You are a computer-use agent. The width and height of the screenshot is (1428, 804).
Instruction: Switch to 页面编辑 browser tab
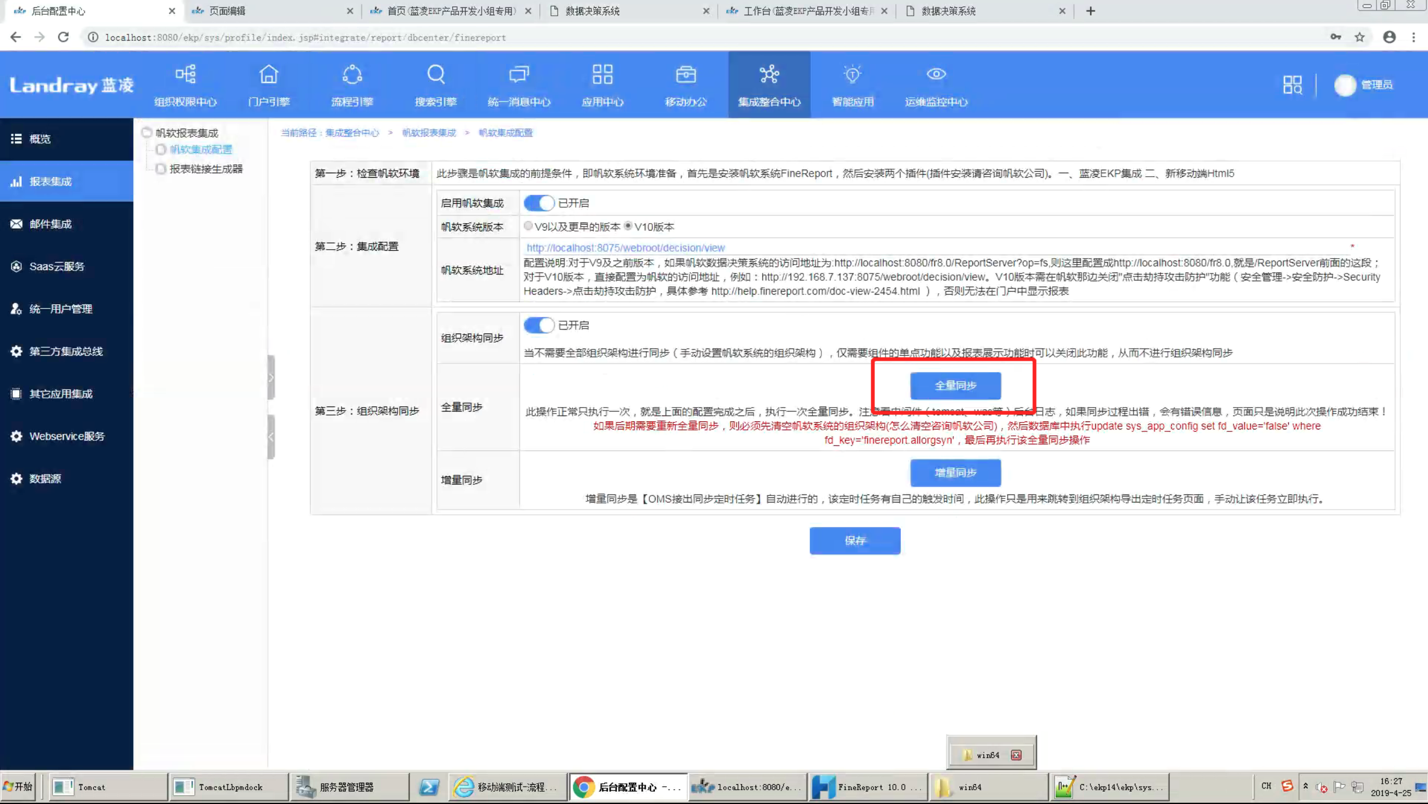(272, 11)
